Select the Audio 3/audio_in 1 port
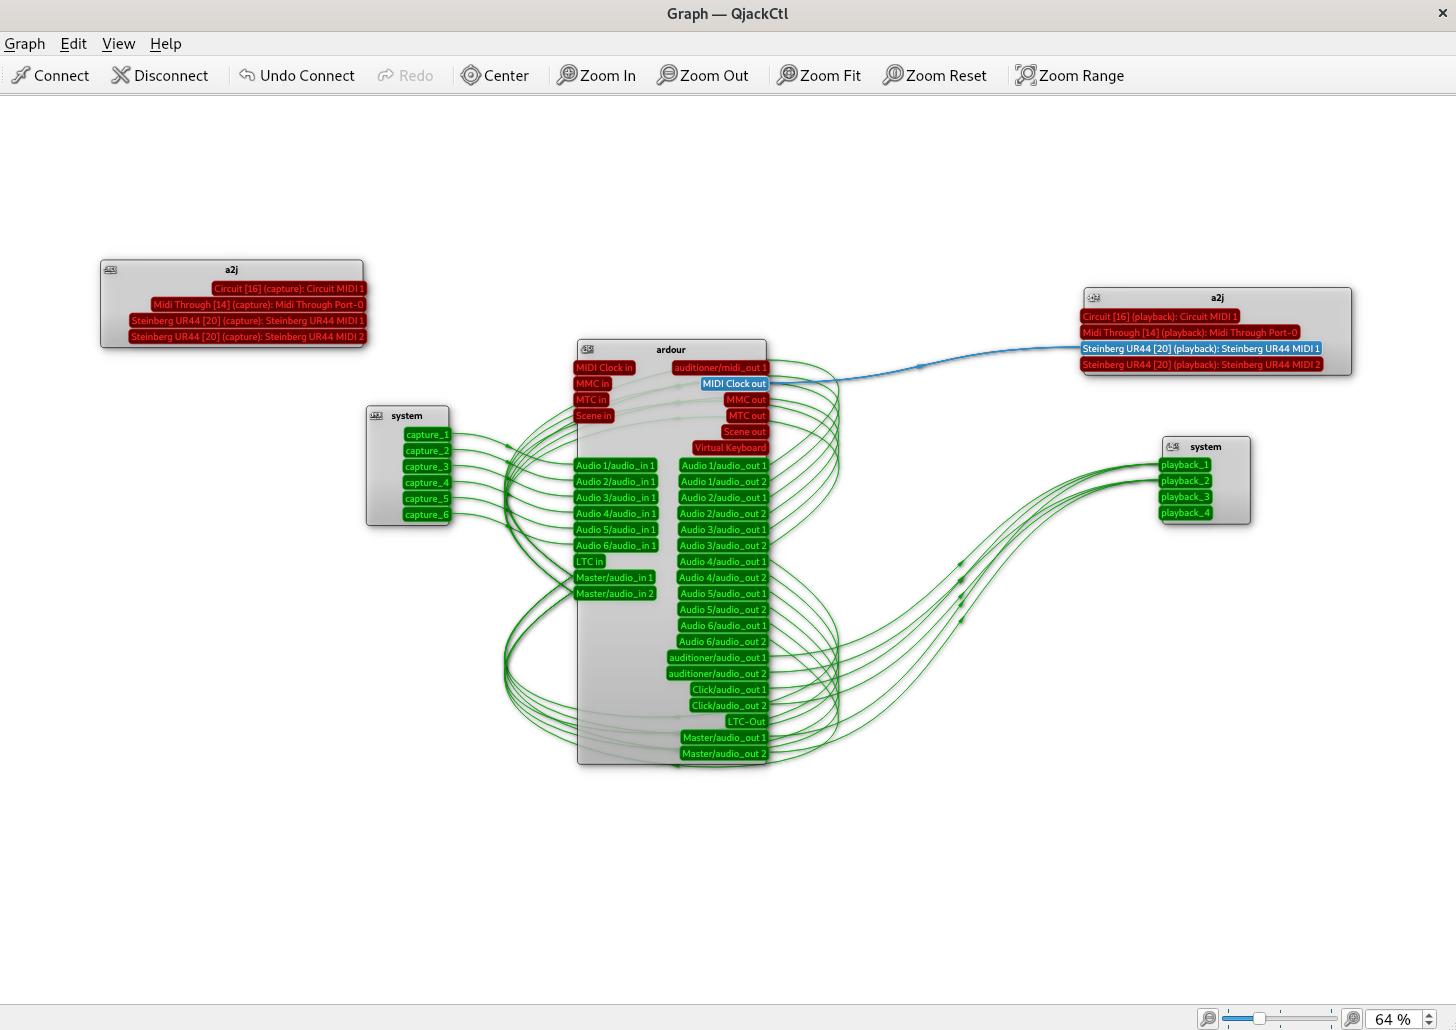This screenshot has width=1456, height=1030. click(x=616, y=497)
